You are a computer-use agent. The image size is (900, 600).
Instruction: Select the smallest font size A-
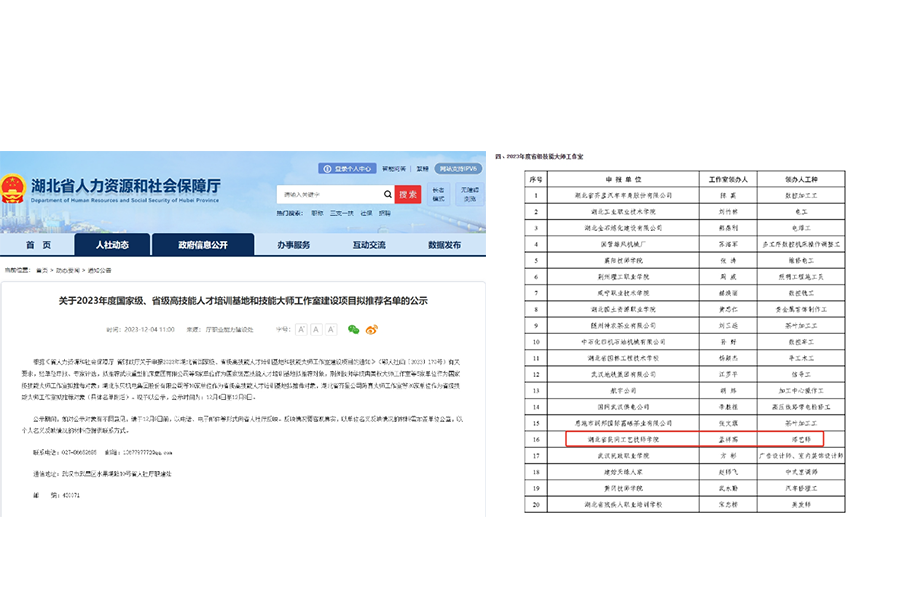pos(331,330)
